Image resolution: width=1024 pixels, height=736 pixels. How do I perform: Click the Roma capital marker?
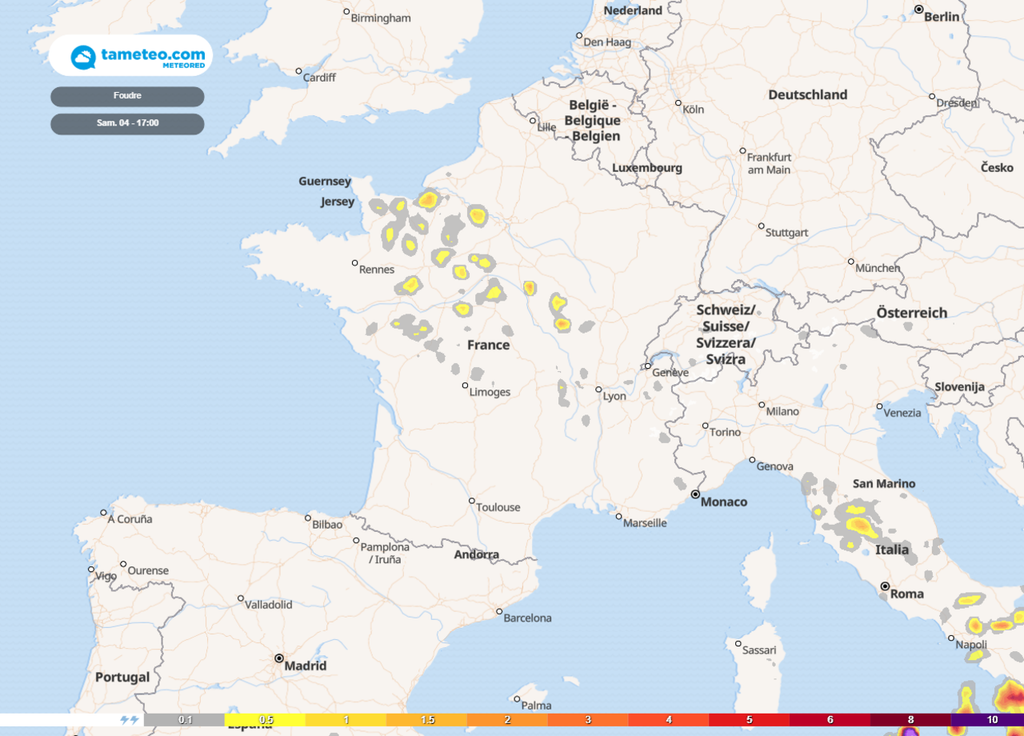884,587
